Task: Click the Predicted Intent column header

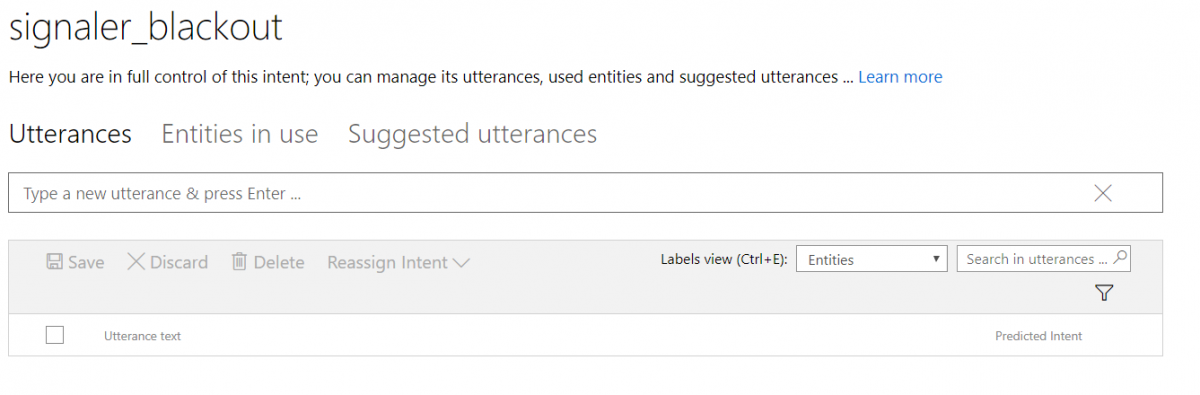Action: [x=1038, y=336]
